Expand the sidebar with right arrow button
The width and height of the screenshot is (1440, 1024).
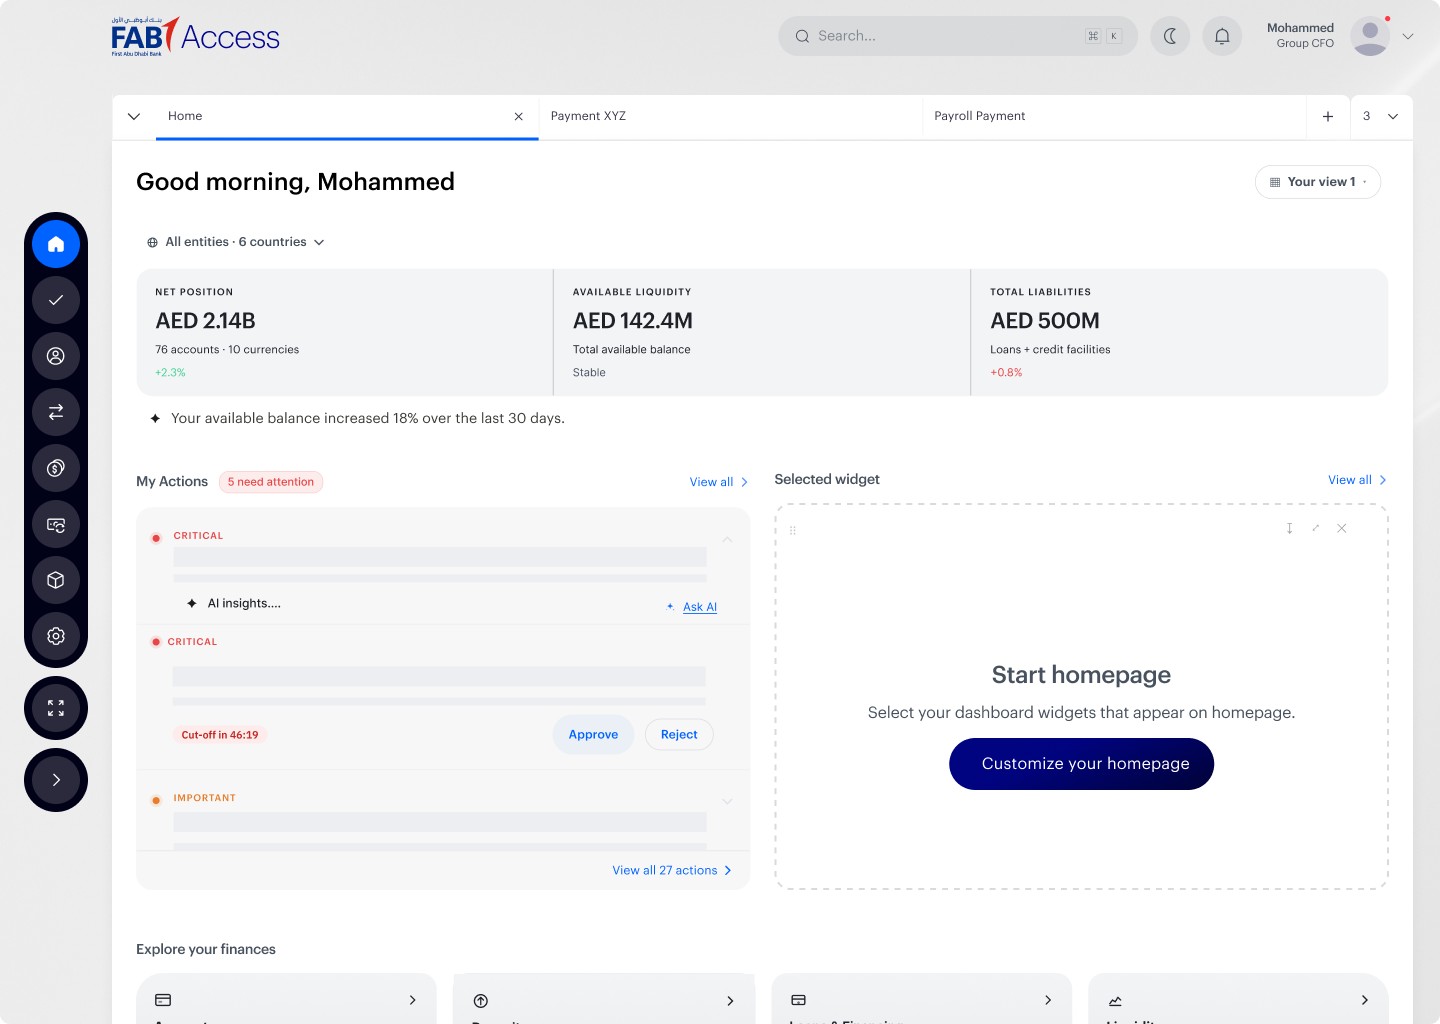point(56,780)
